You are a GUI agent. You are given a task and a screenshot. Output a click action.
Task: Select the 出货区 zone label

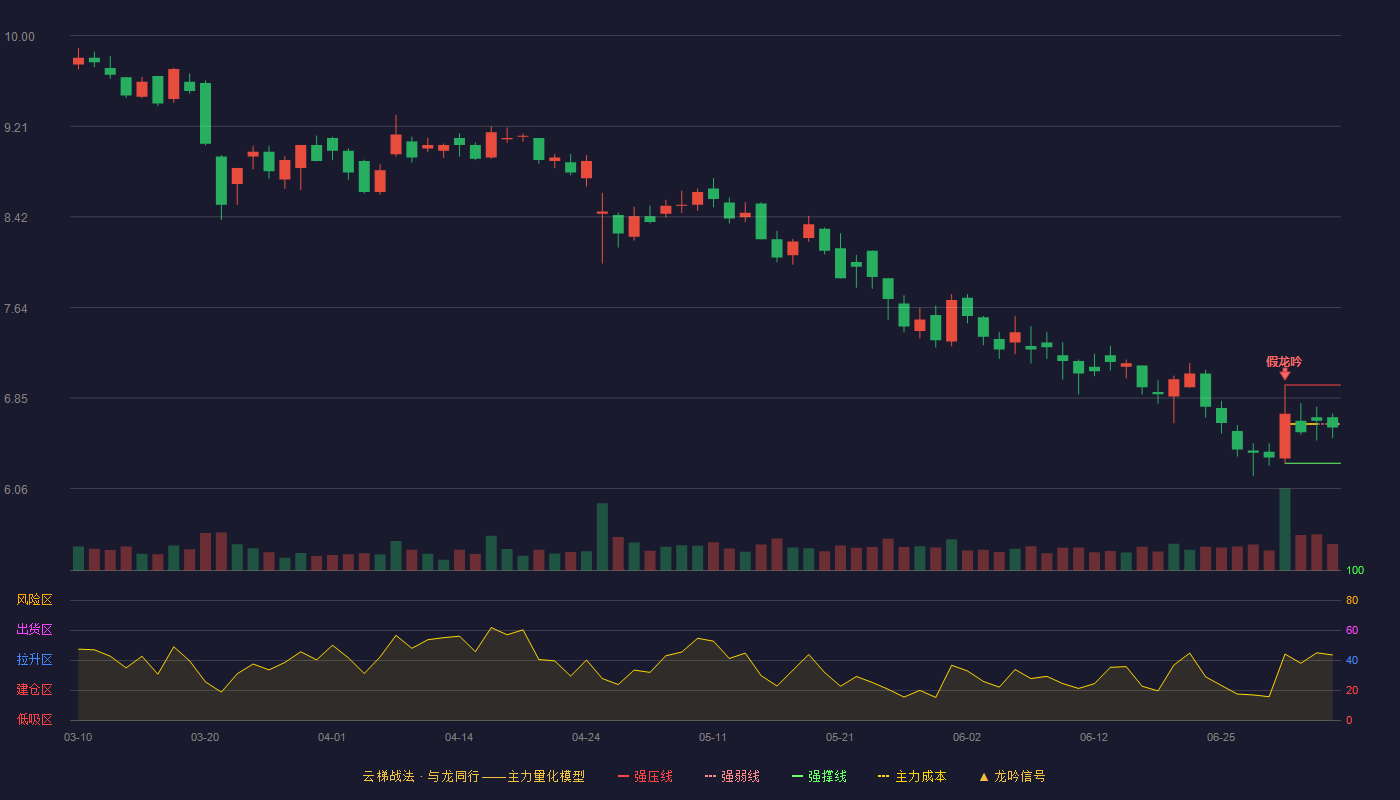click(x=34, y=630)
